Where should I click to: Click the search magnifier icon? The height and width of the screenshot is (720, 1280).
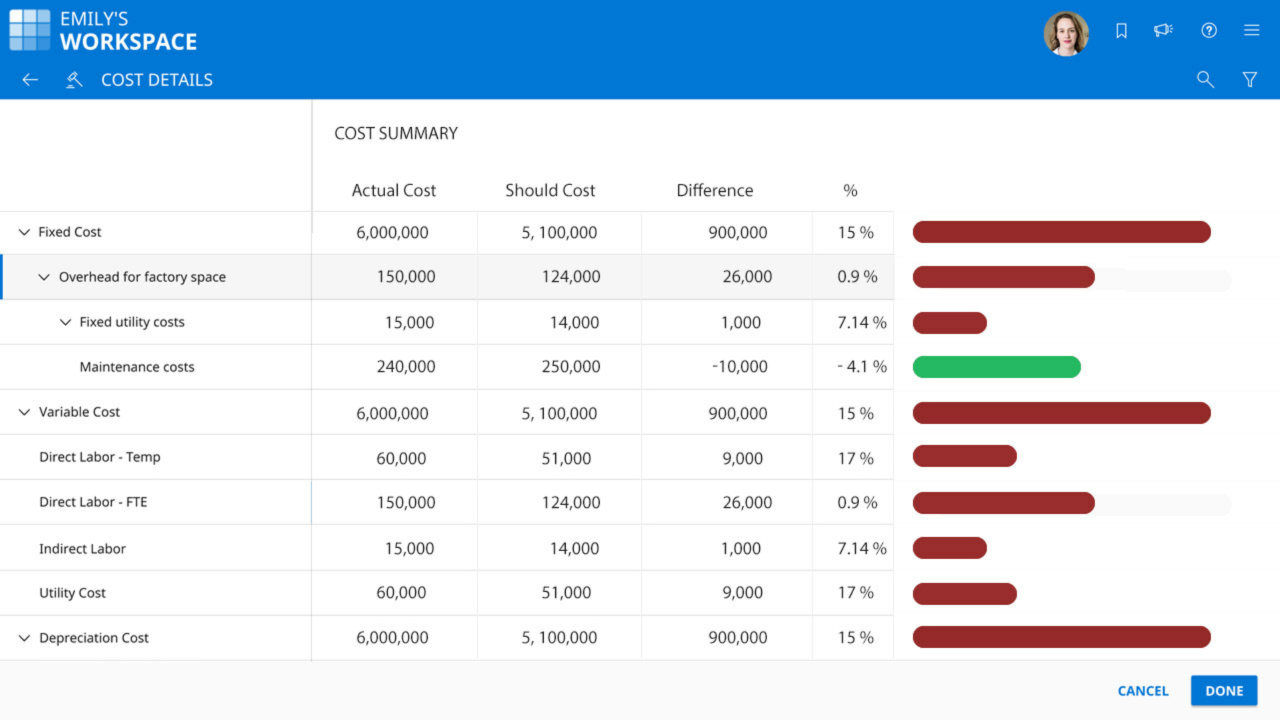pos(1205,80)
